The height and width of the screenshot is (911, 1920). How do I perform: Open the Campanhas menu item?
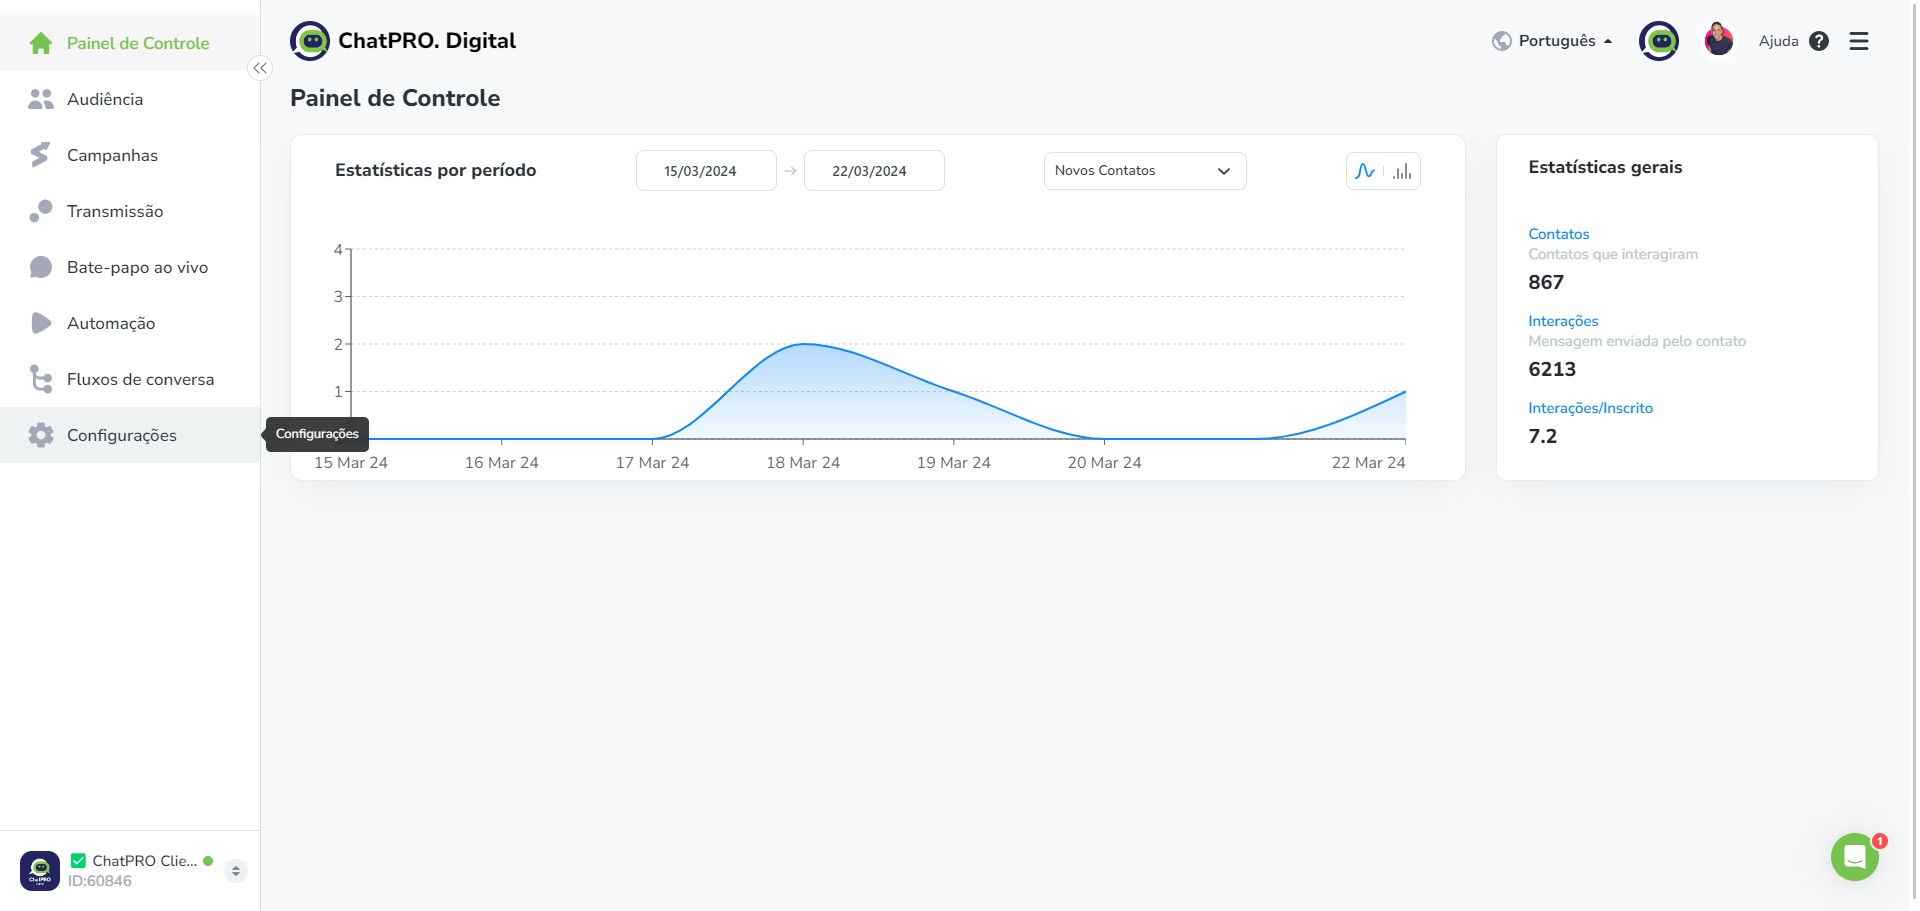[130, 155]
